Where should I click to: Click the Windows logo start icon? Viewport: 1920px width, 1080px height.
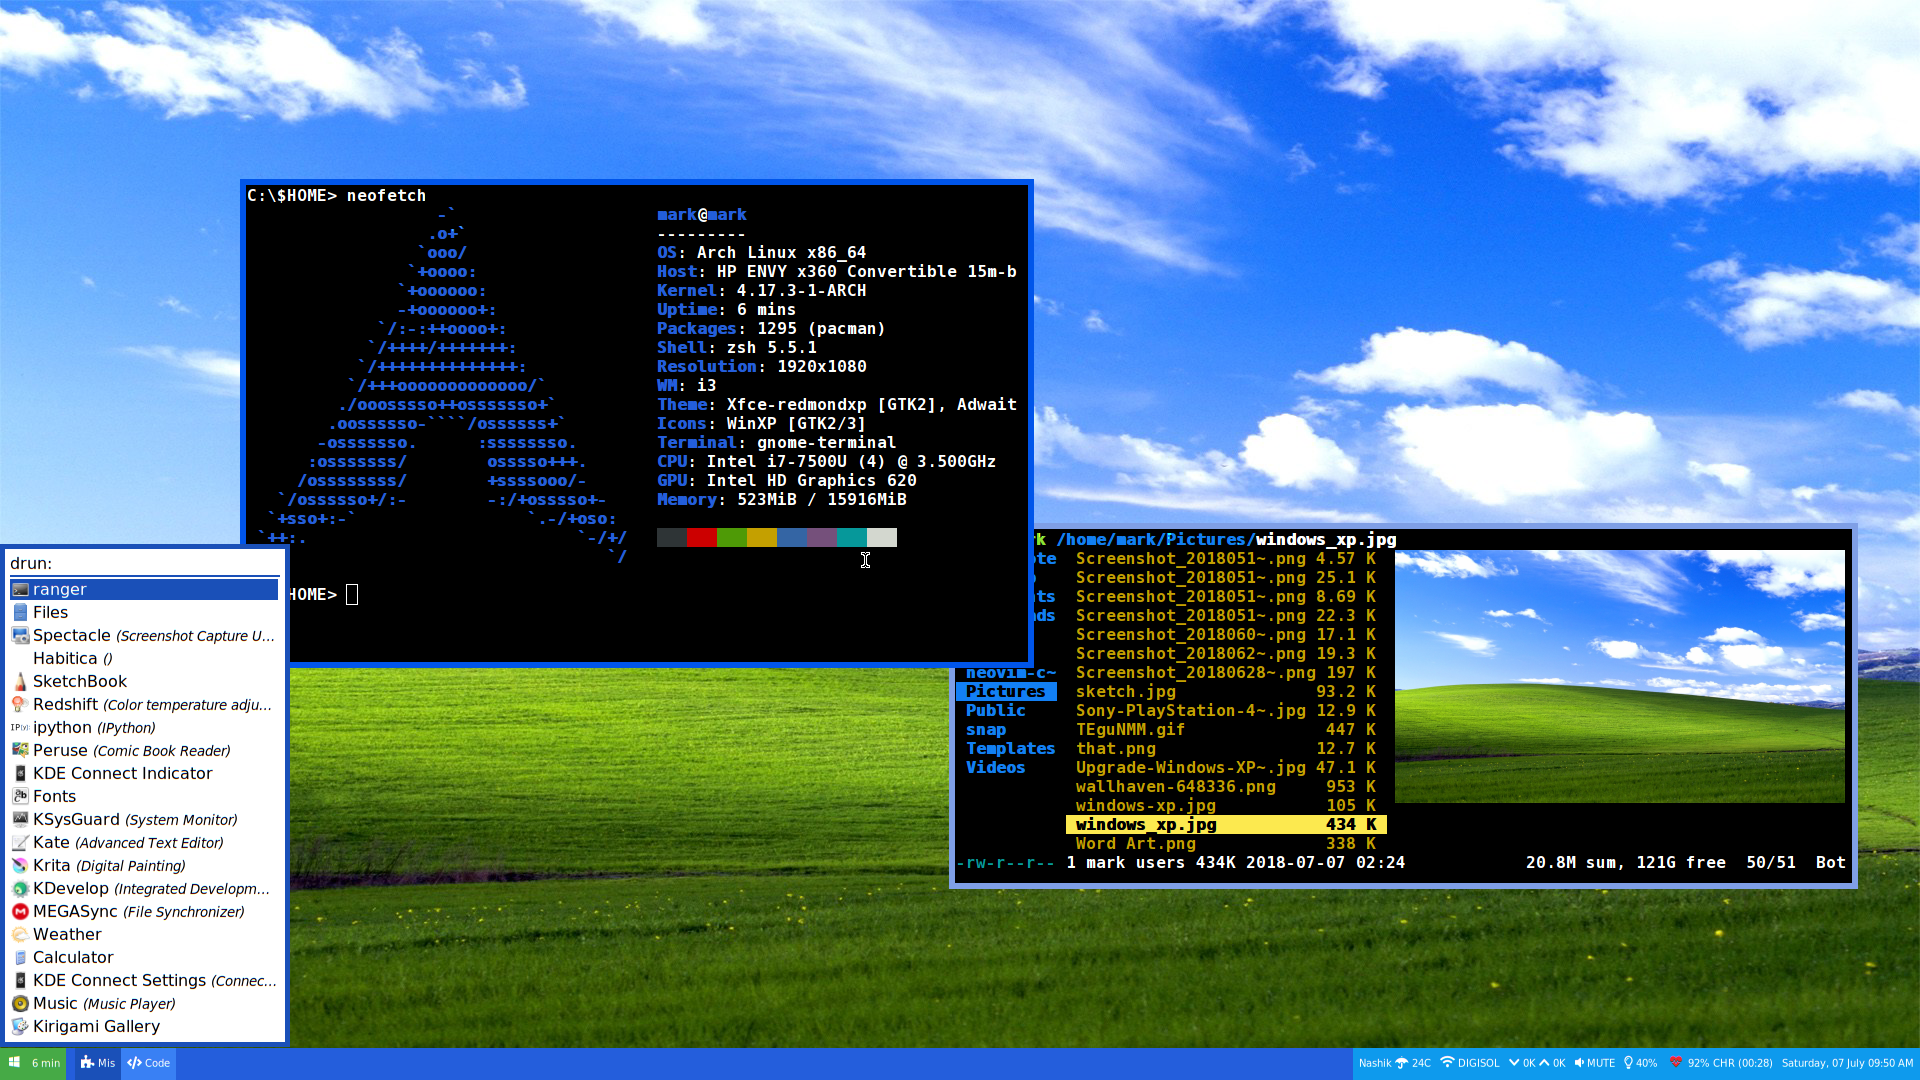(15, 1063)
